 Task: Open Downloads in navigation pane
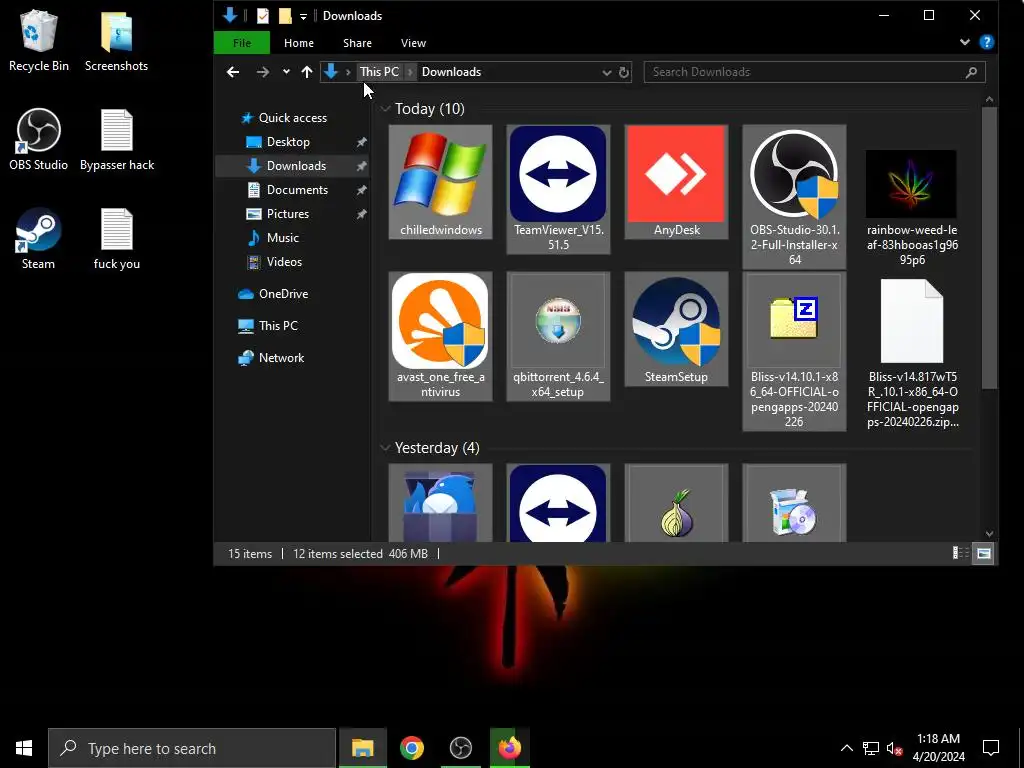[296, 166]
